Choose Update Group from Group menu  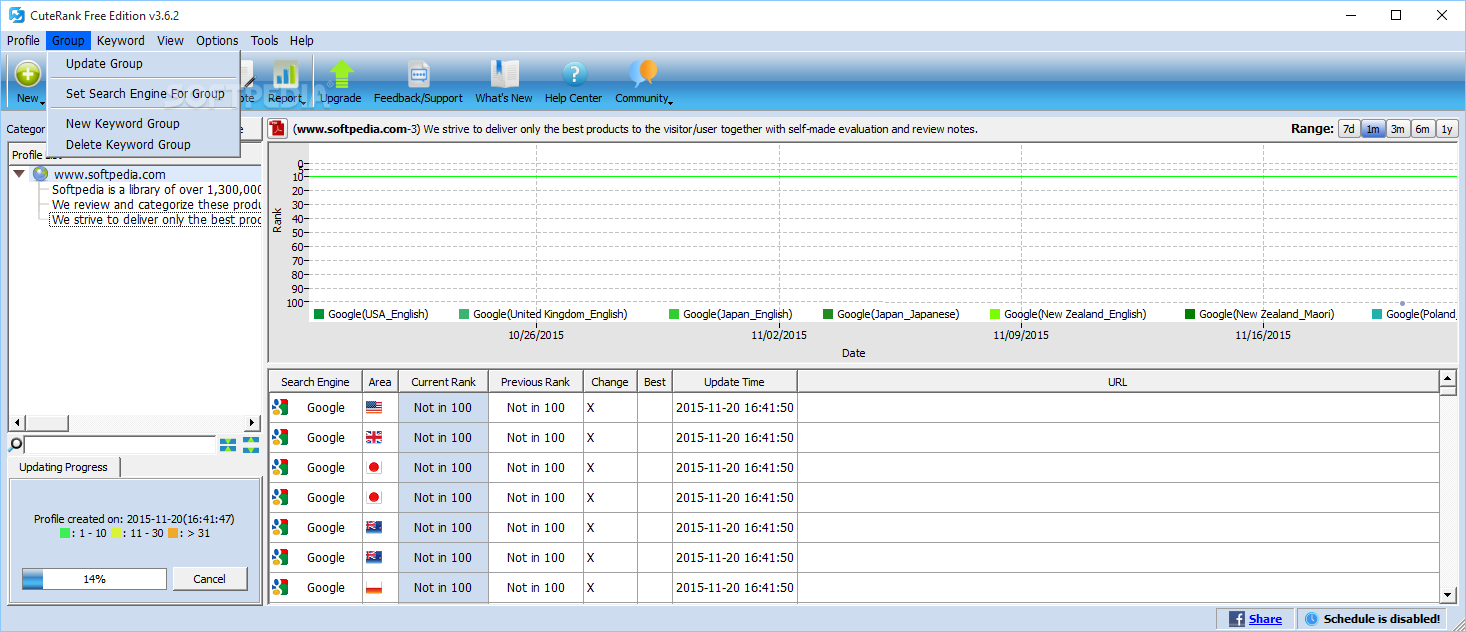(x=143, y=63)
